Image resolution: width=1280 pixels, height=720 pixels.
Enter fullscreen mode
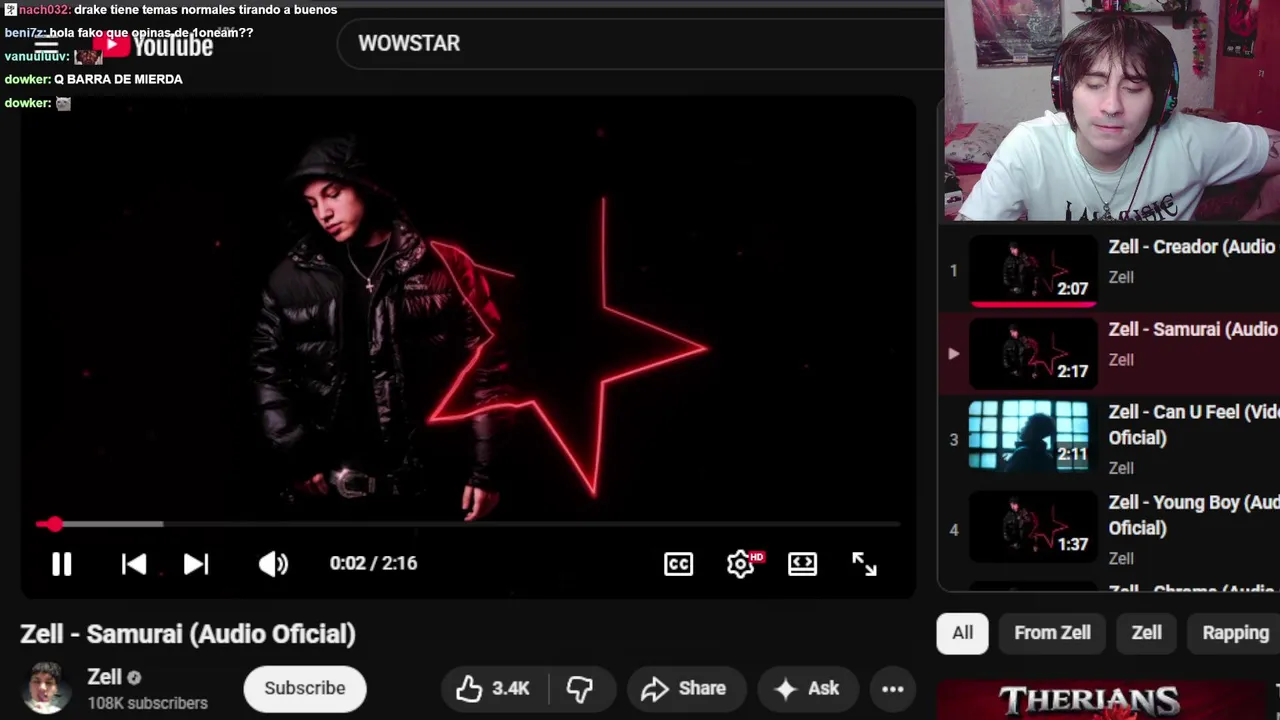coord(864,564)
